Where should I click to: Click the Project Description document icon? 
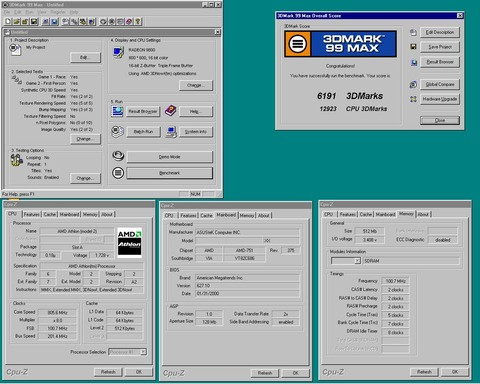(x=15, y=49)
